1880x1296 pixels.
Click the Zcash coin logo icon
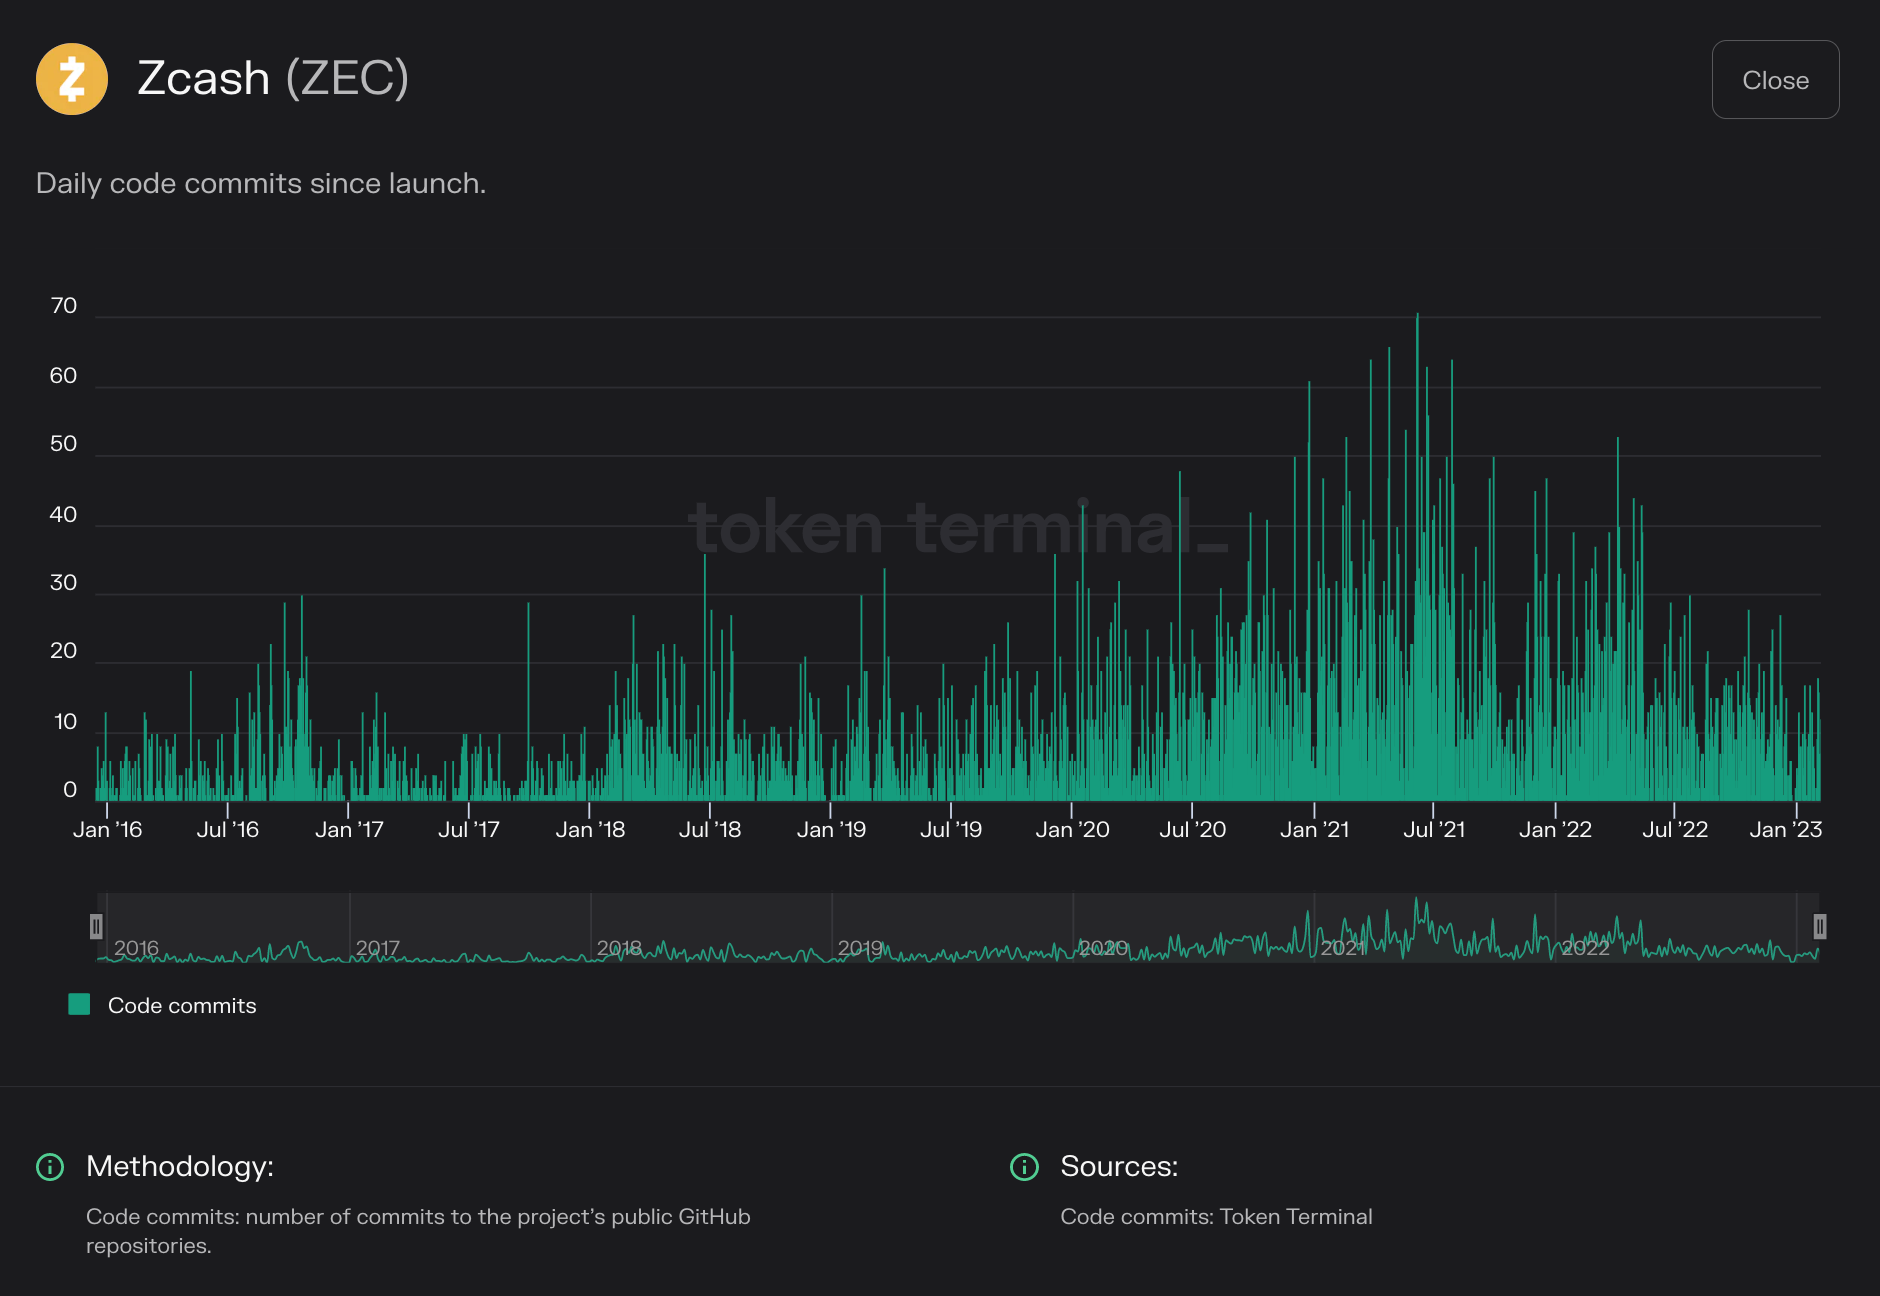tap(71, 79)
